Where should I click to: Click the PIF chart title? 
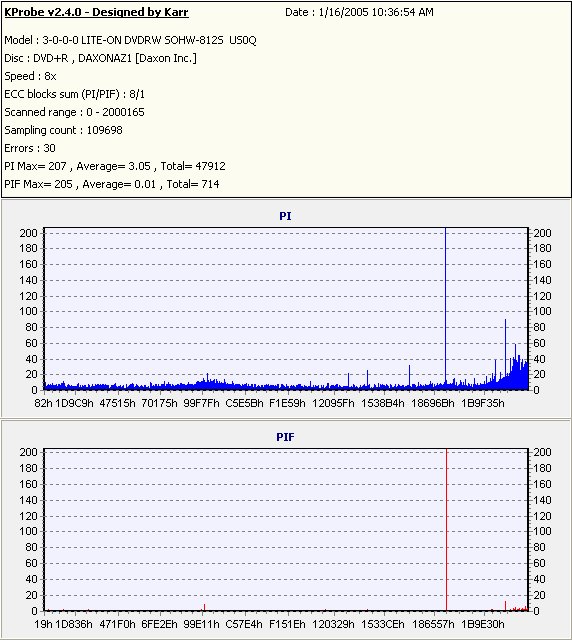285,437
